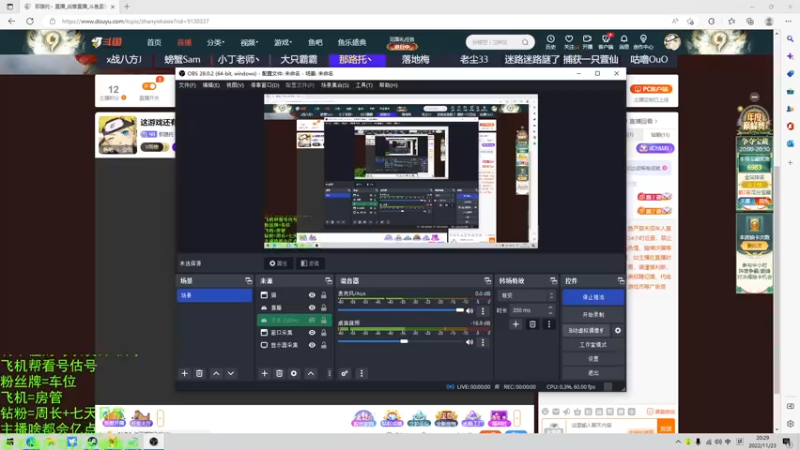Screen dimensions: 800x450
Task: Open virtual camera settings via the 控件 gear icon
Action: point(618,331)
